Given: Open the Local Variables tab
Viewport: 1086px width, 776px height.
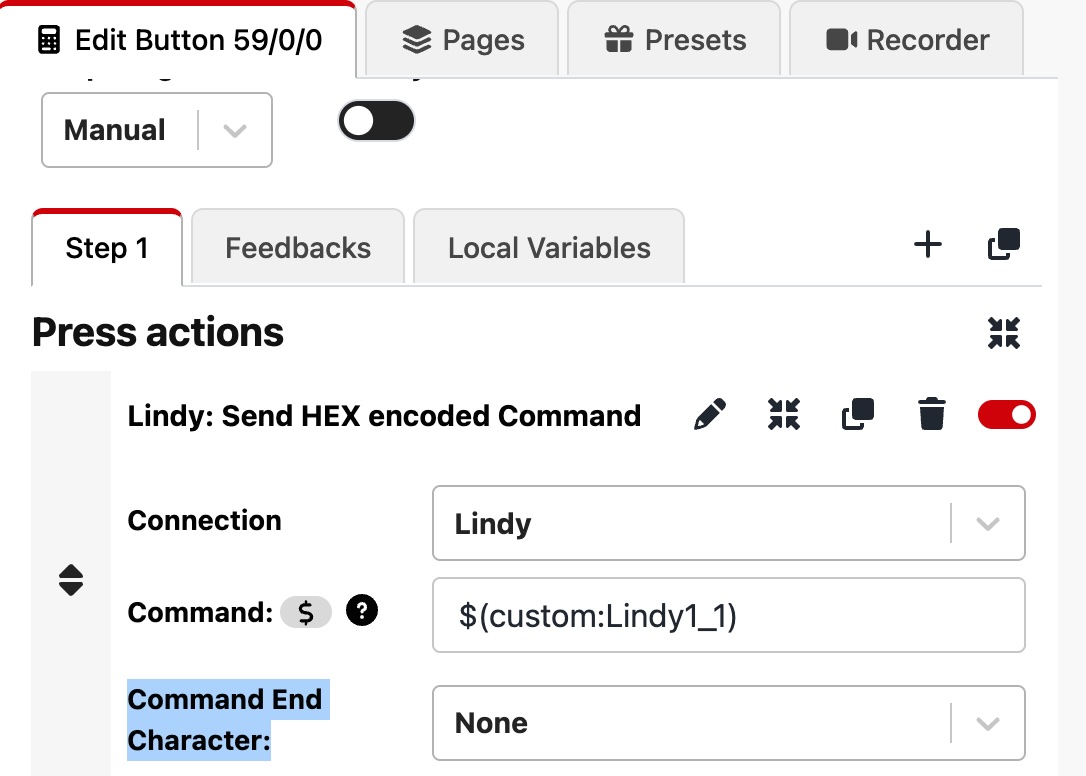Looking at the screenshot, I should [x=549, y=248].
